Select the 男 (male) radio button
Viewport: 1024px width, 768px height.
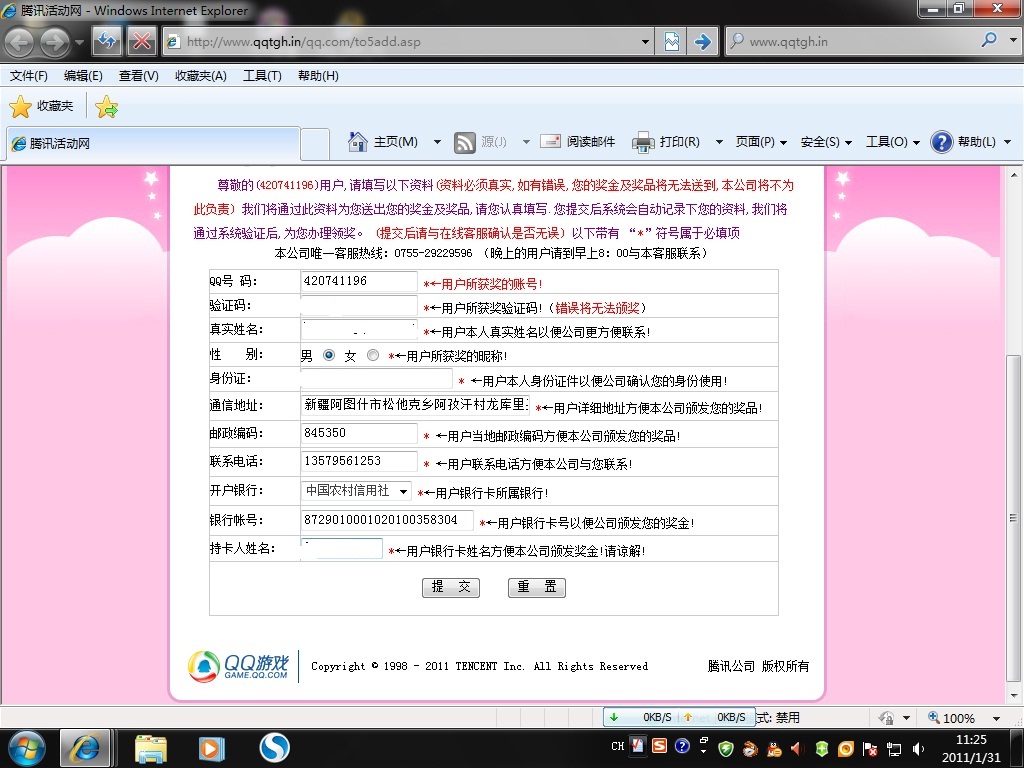point(329,355)
